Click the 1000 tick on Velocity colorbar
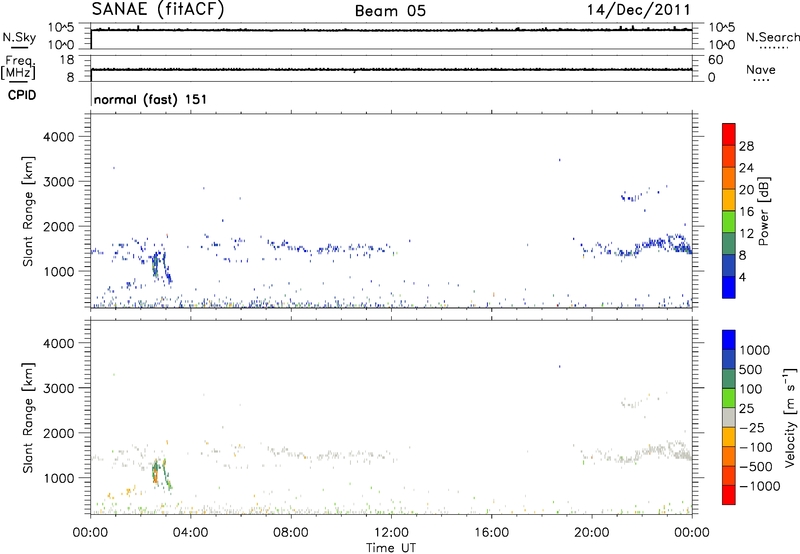Image resolution: width=800 pixels, height=554 pixels. point(755,350)
